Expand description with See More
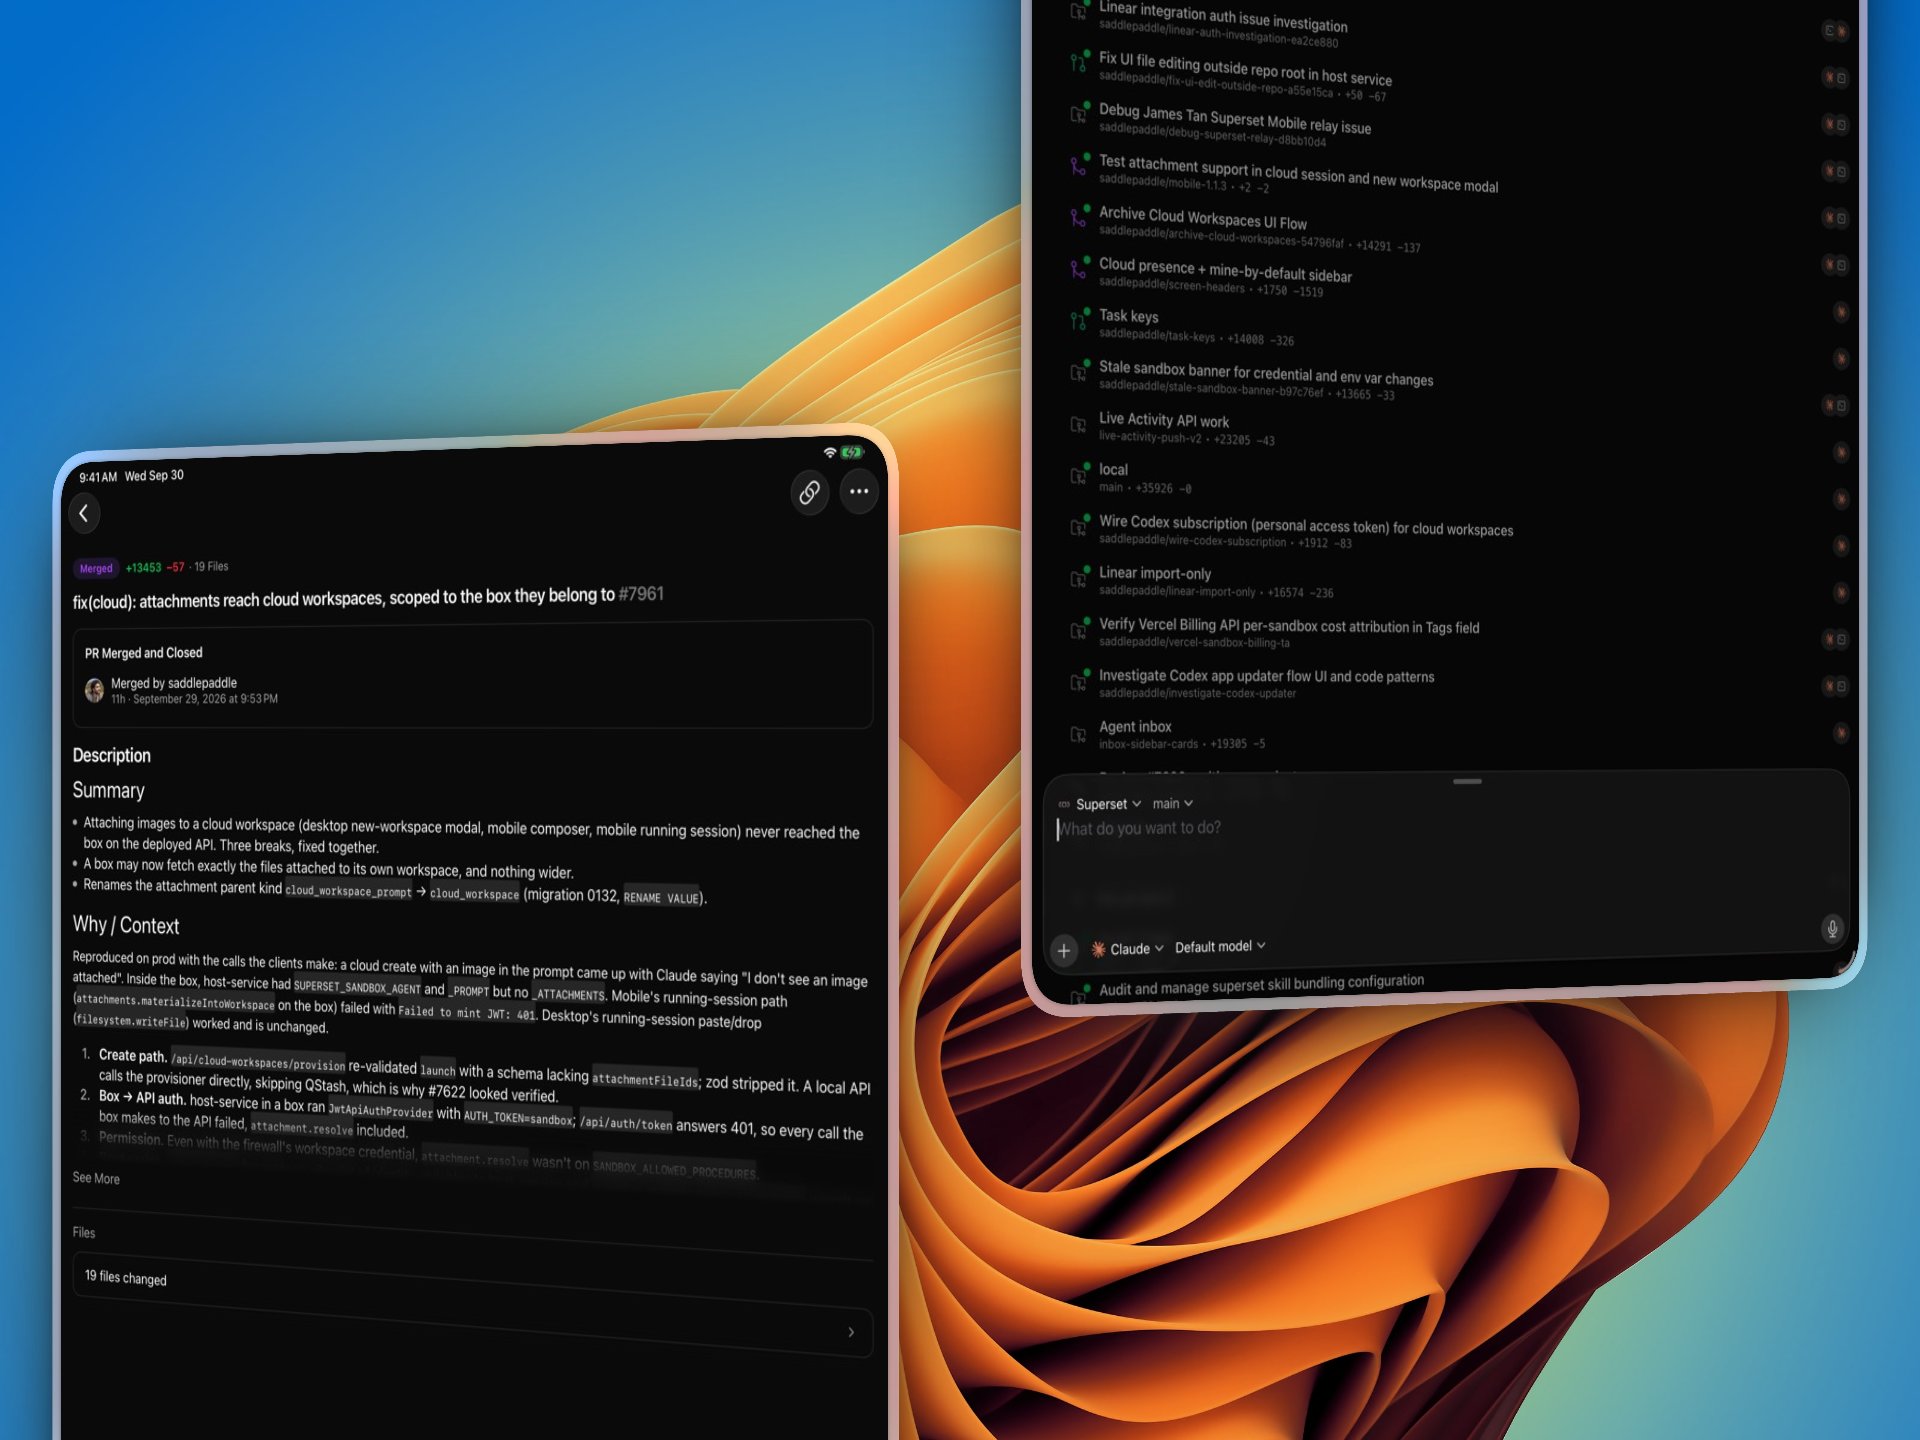The image size is (1920, 1440). coord(96,1178)
